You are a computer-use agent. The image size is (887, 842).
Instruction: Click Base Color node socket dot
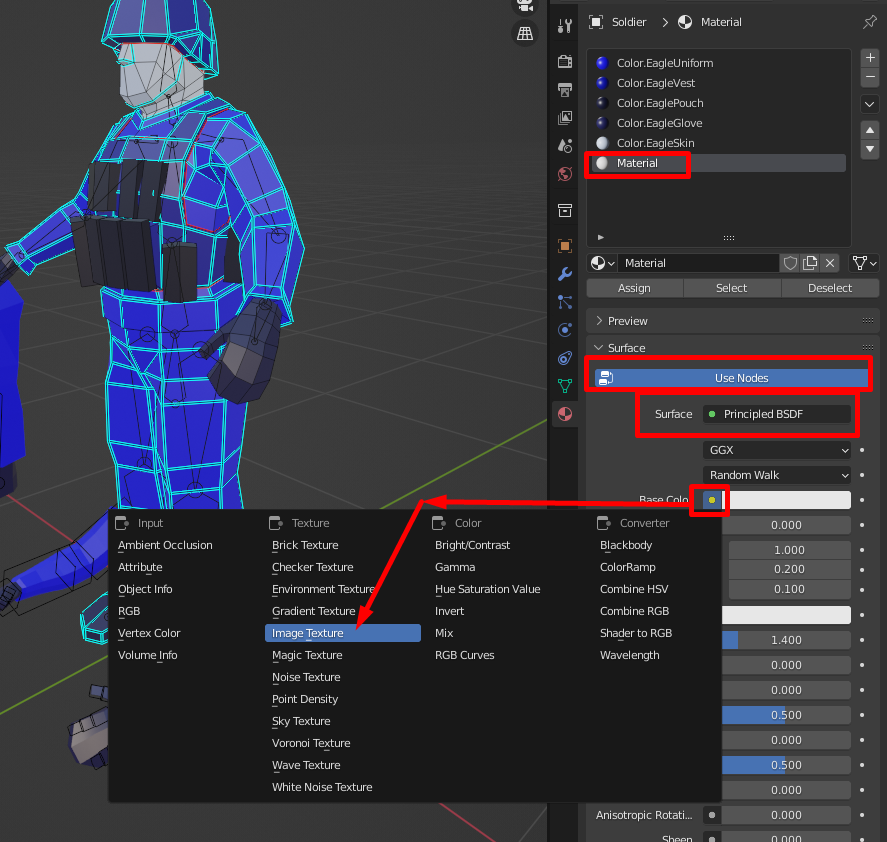(x=712, y=500)
